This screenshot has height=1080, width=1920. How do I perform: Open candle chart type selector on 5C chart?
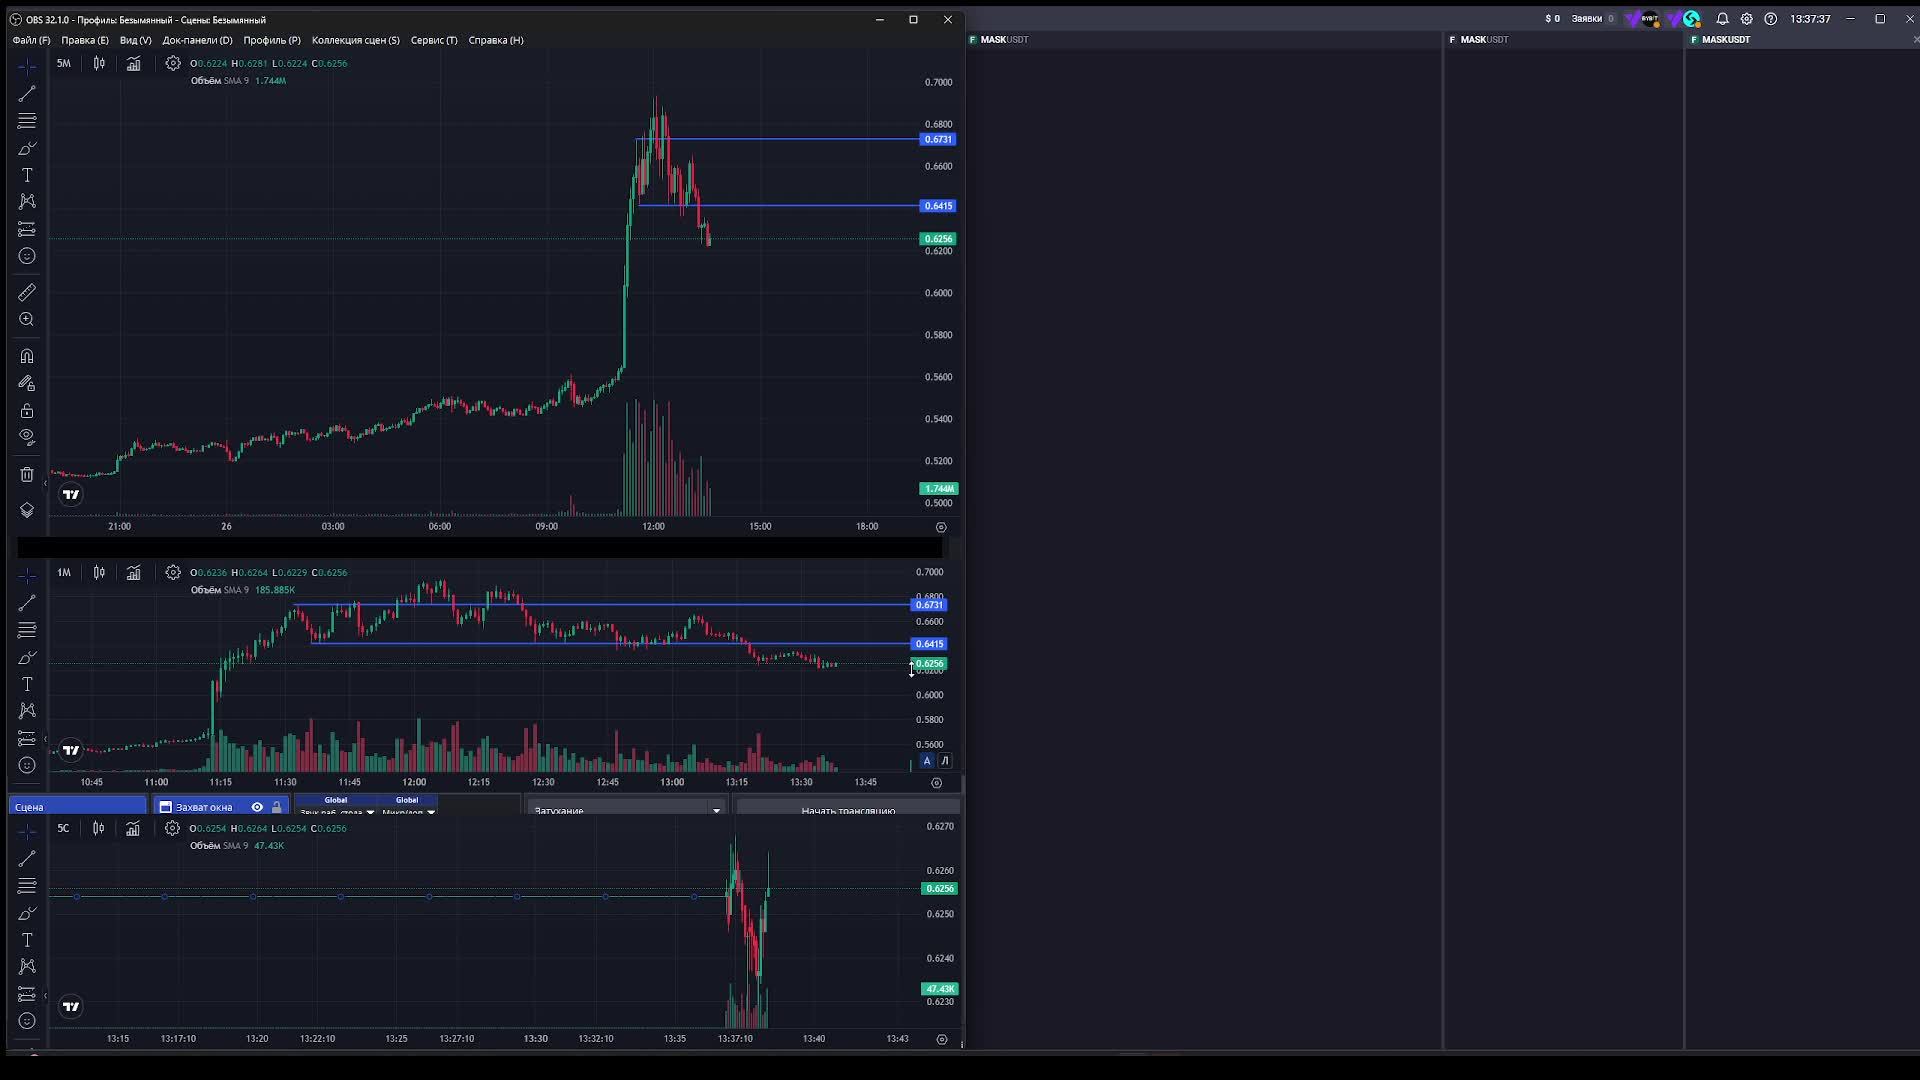(x=99, y=829)
